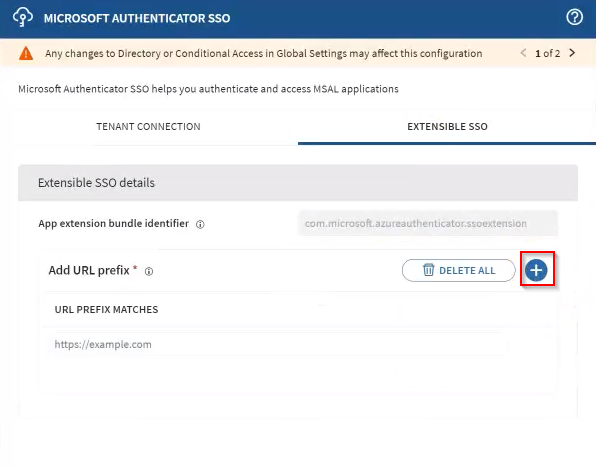Click the '1 of 2' notification counter

coord(547,53)
